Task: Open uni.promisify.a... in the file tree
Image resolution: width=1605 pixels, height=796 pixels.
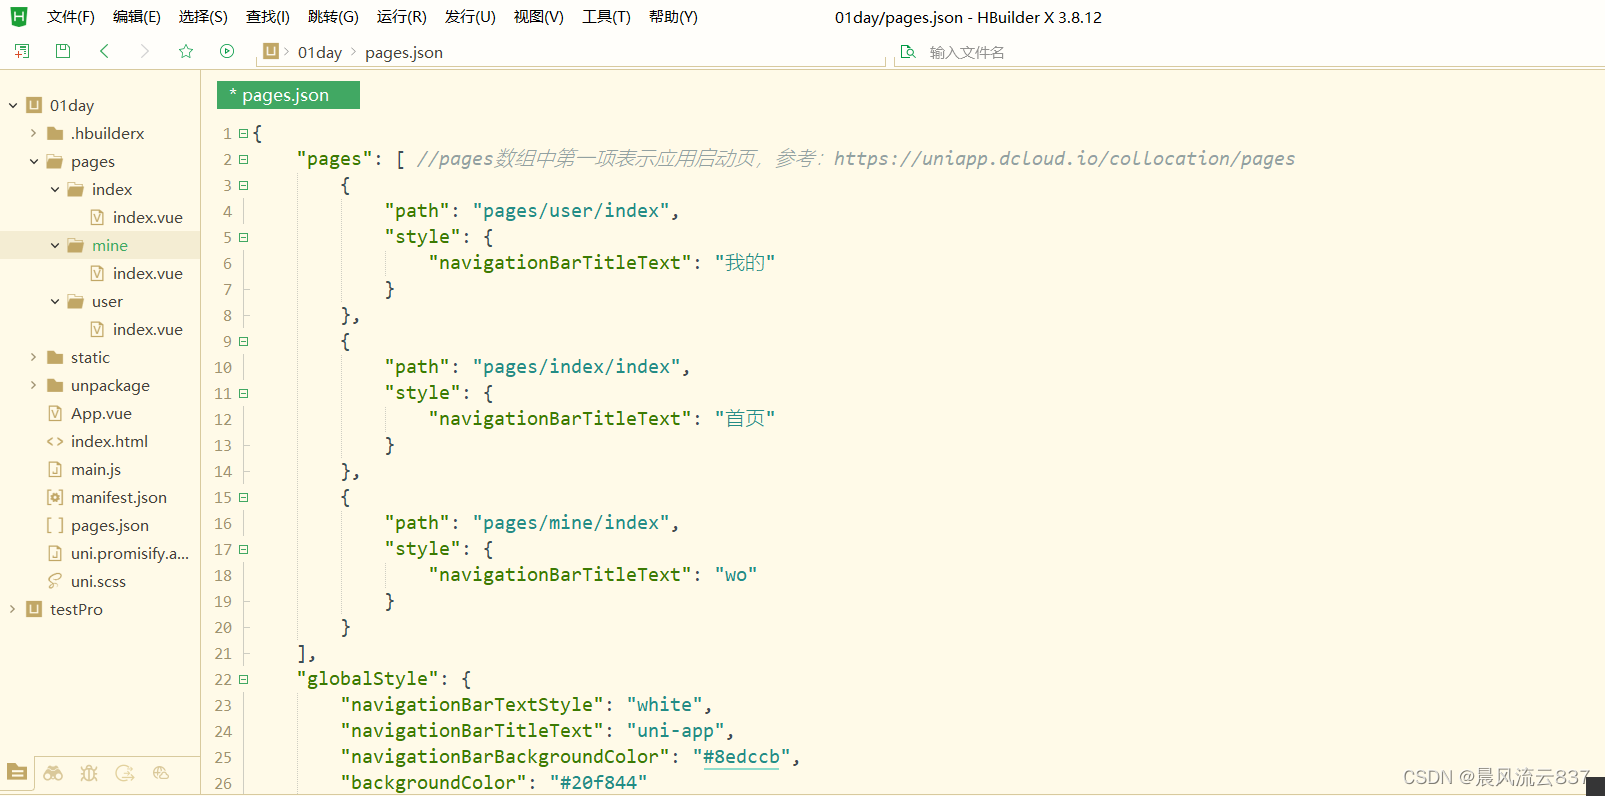Action: [130, 553]
